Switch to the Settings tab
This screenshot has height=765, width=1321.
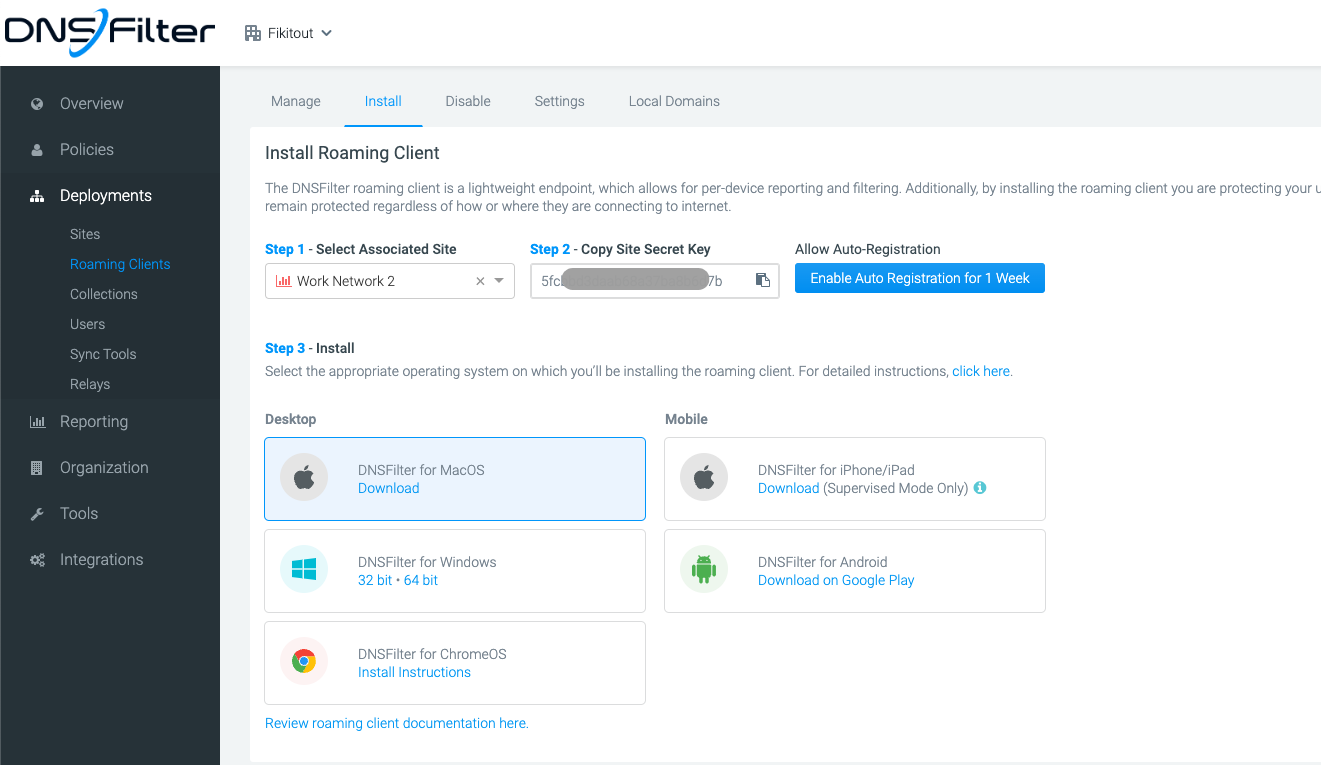click(559, 101)
